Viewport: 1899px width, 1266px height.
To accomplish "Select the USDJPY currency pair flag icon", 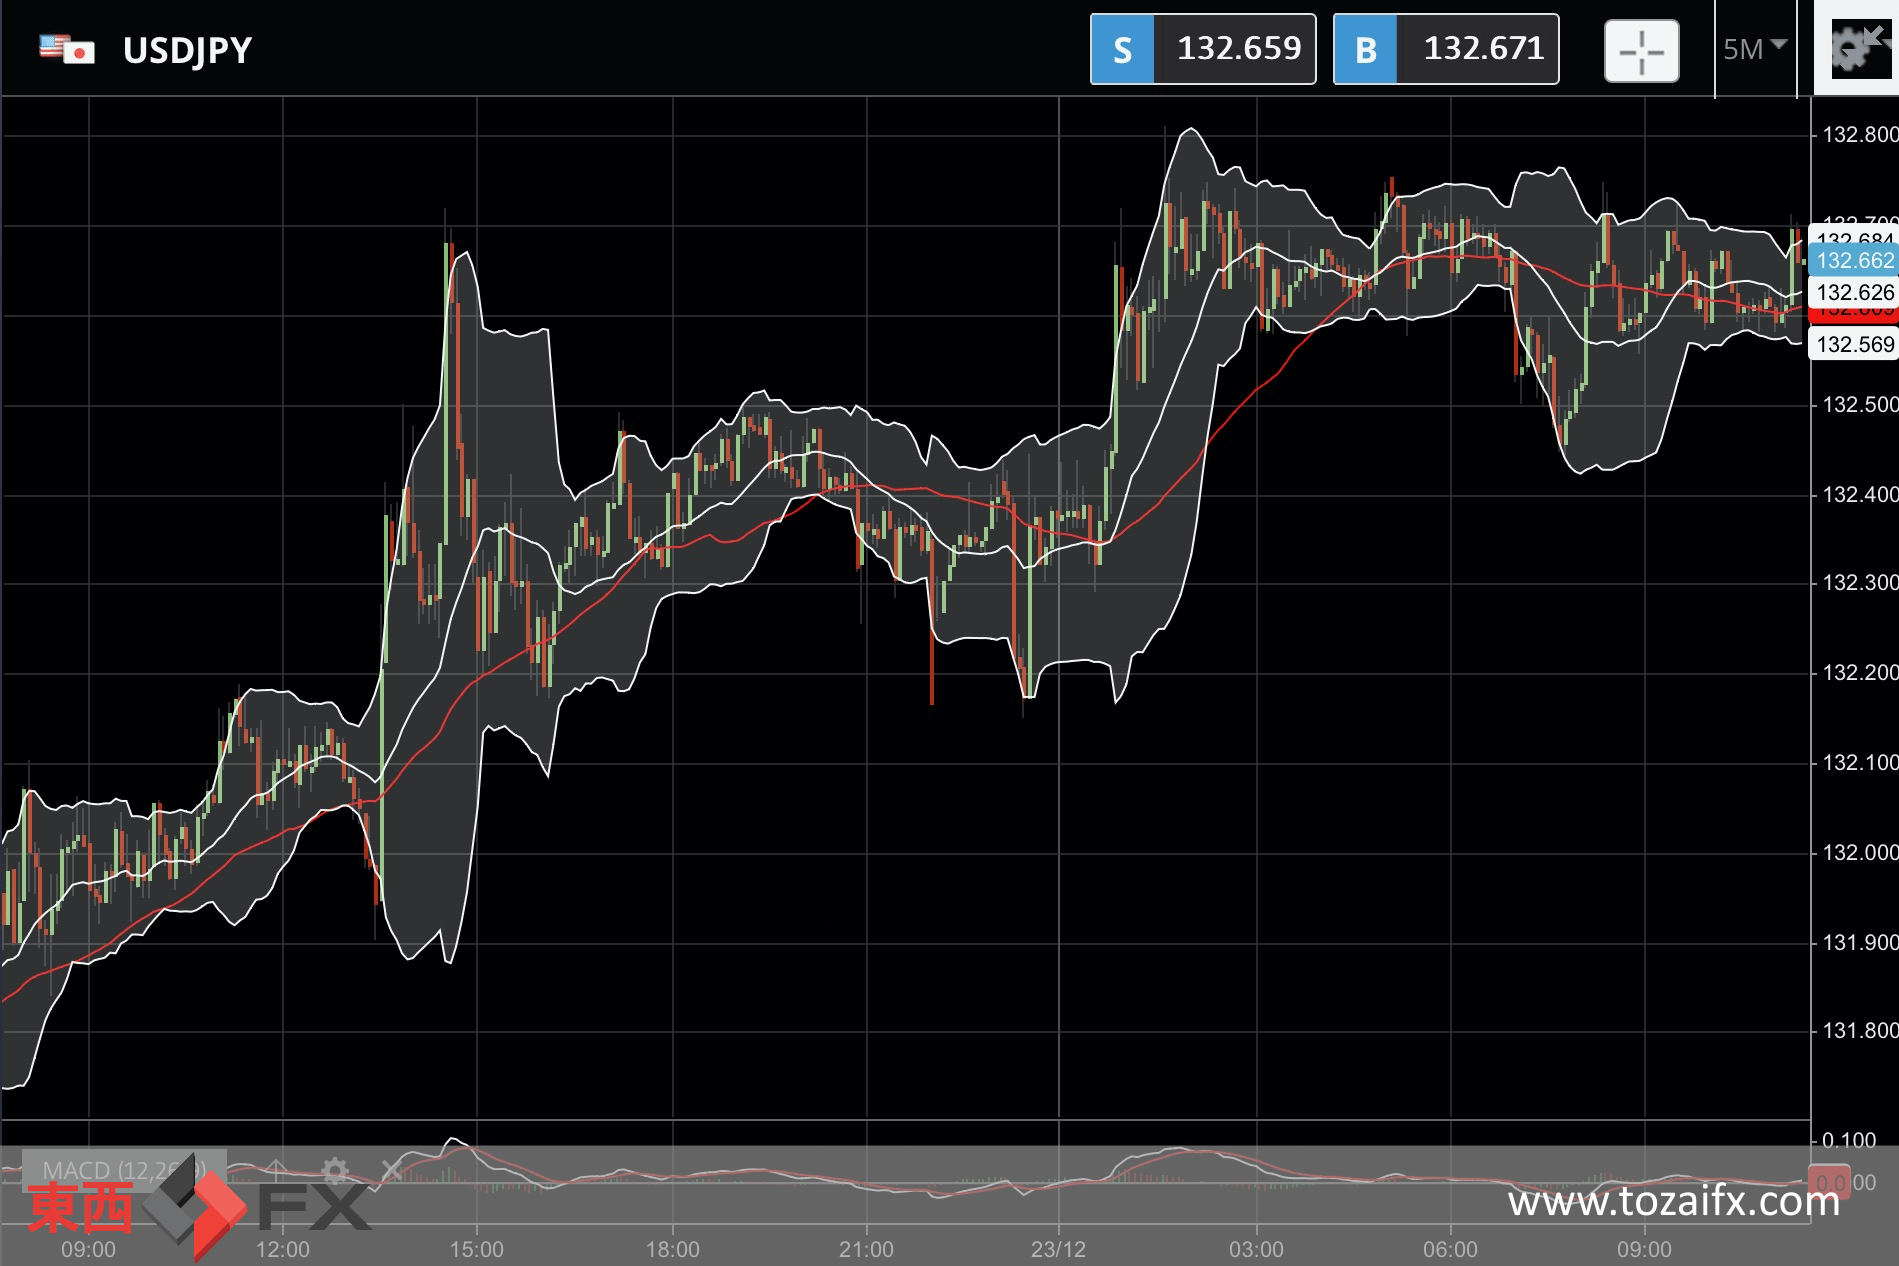I will point(67,49).
